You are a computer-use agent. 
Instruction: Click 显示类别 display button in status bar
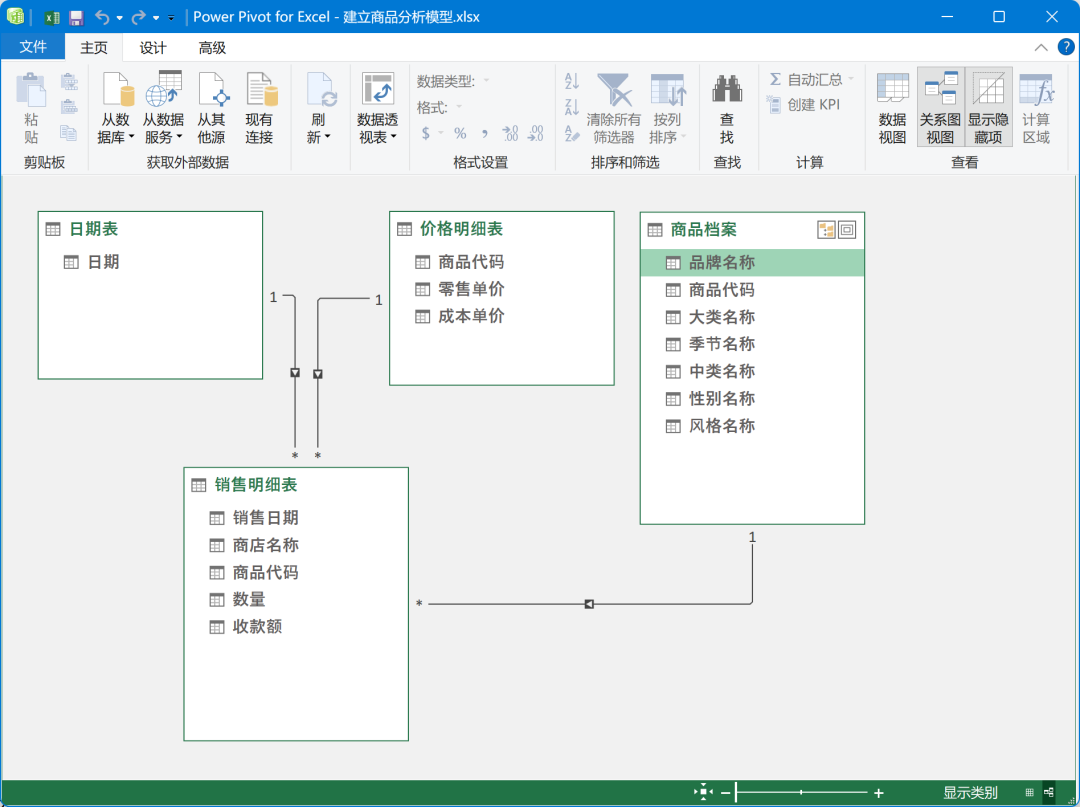[970, 793]
